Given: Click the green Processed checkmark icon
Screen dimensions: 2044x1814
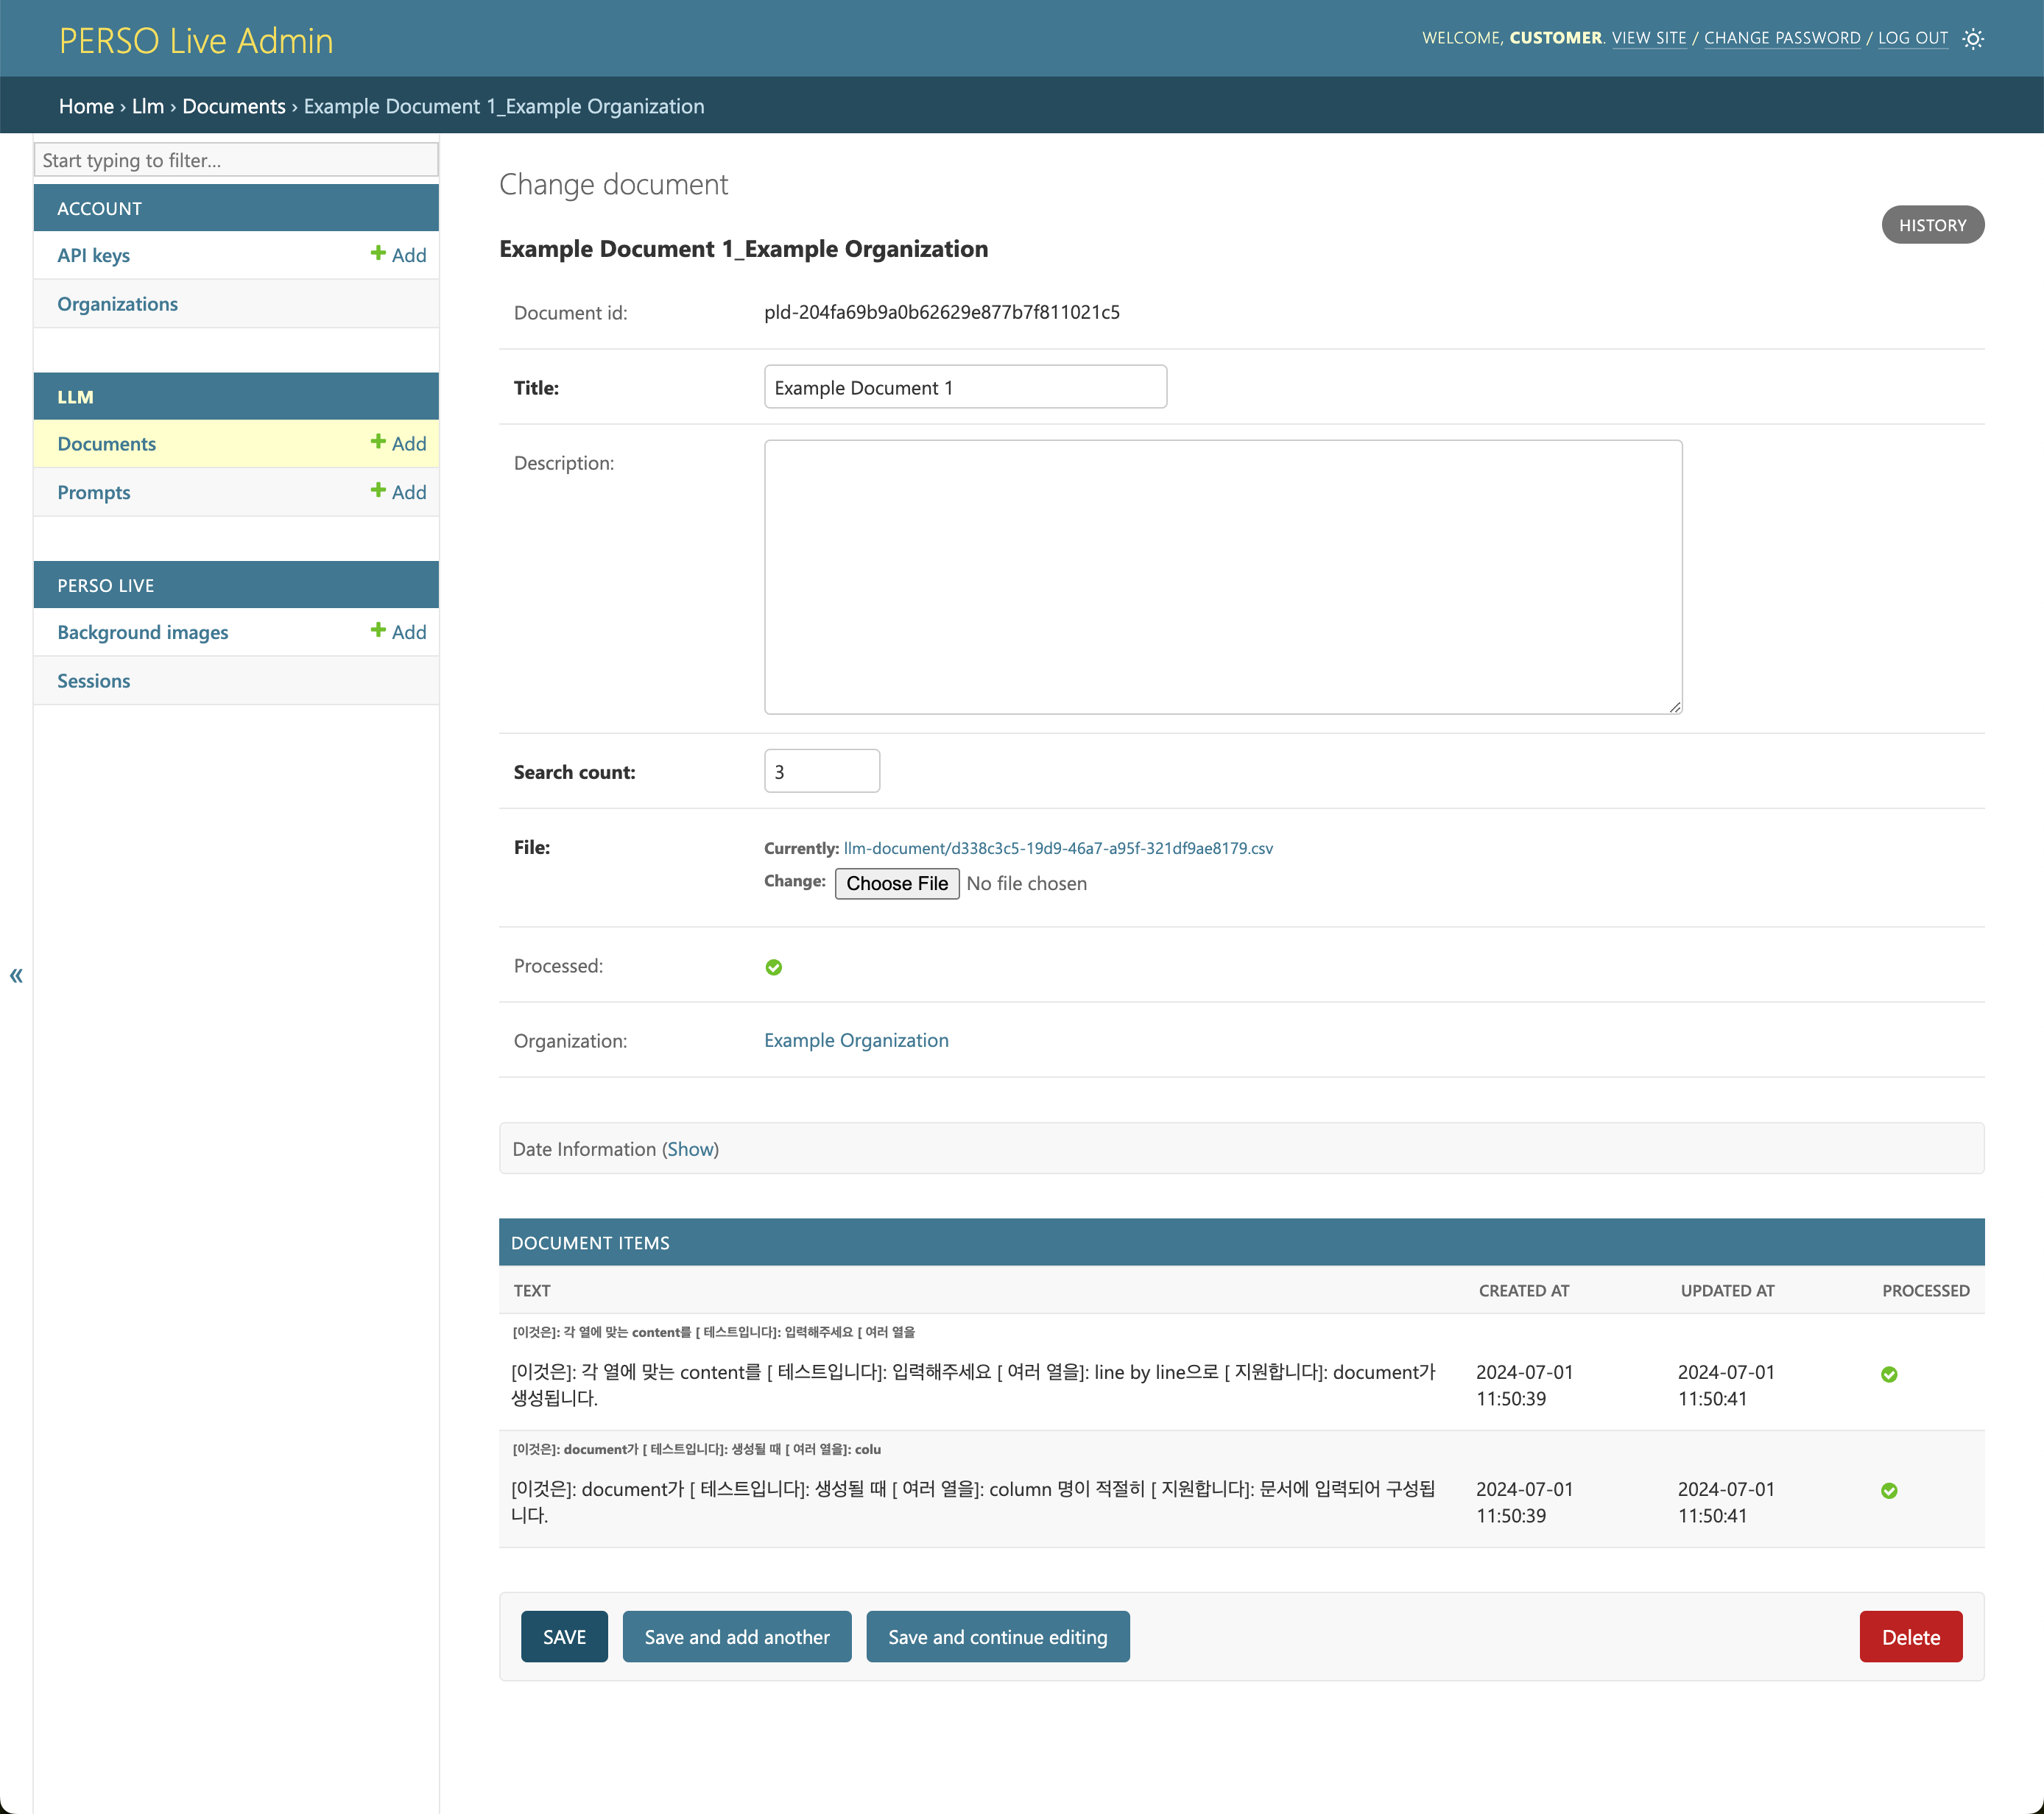Looking at the screenshot, I should [x=773, y=967].
